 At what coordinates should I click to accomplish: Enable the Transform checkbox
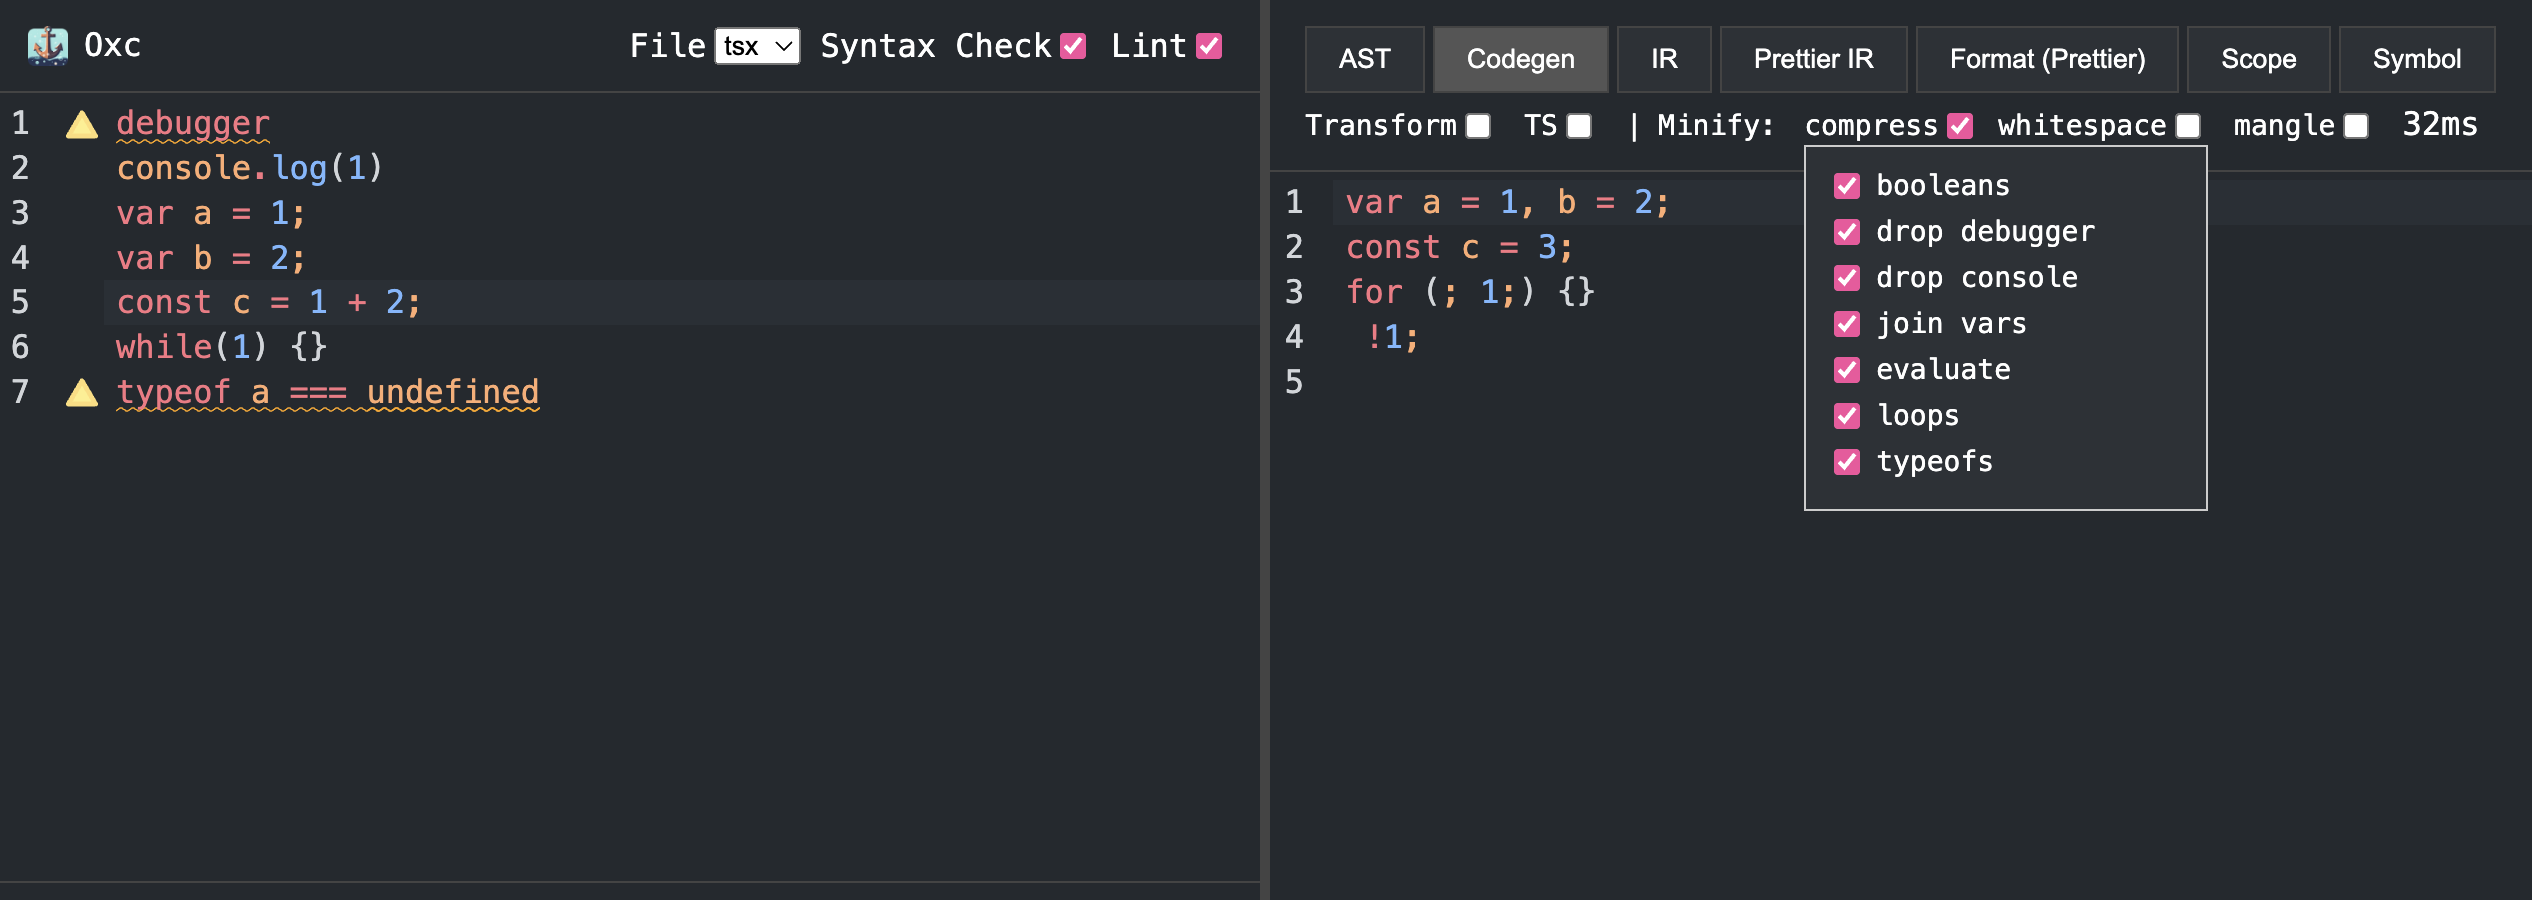(x=1478, y=126)
